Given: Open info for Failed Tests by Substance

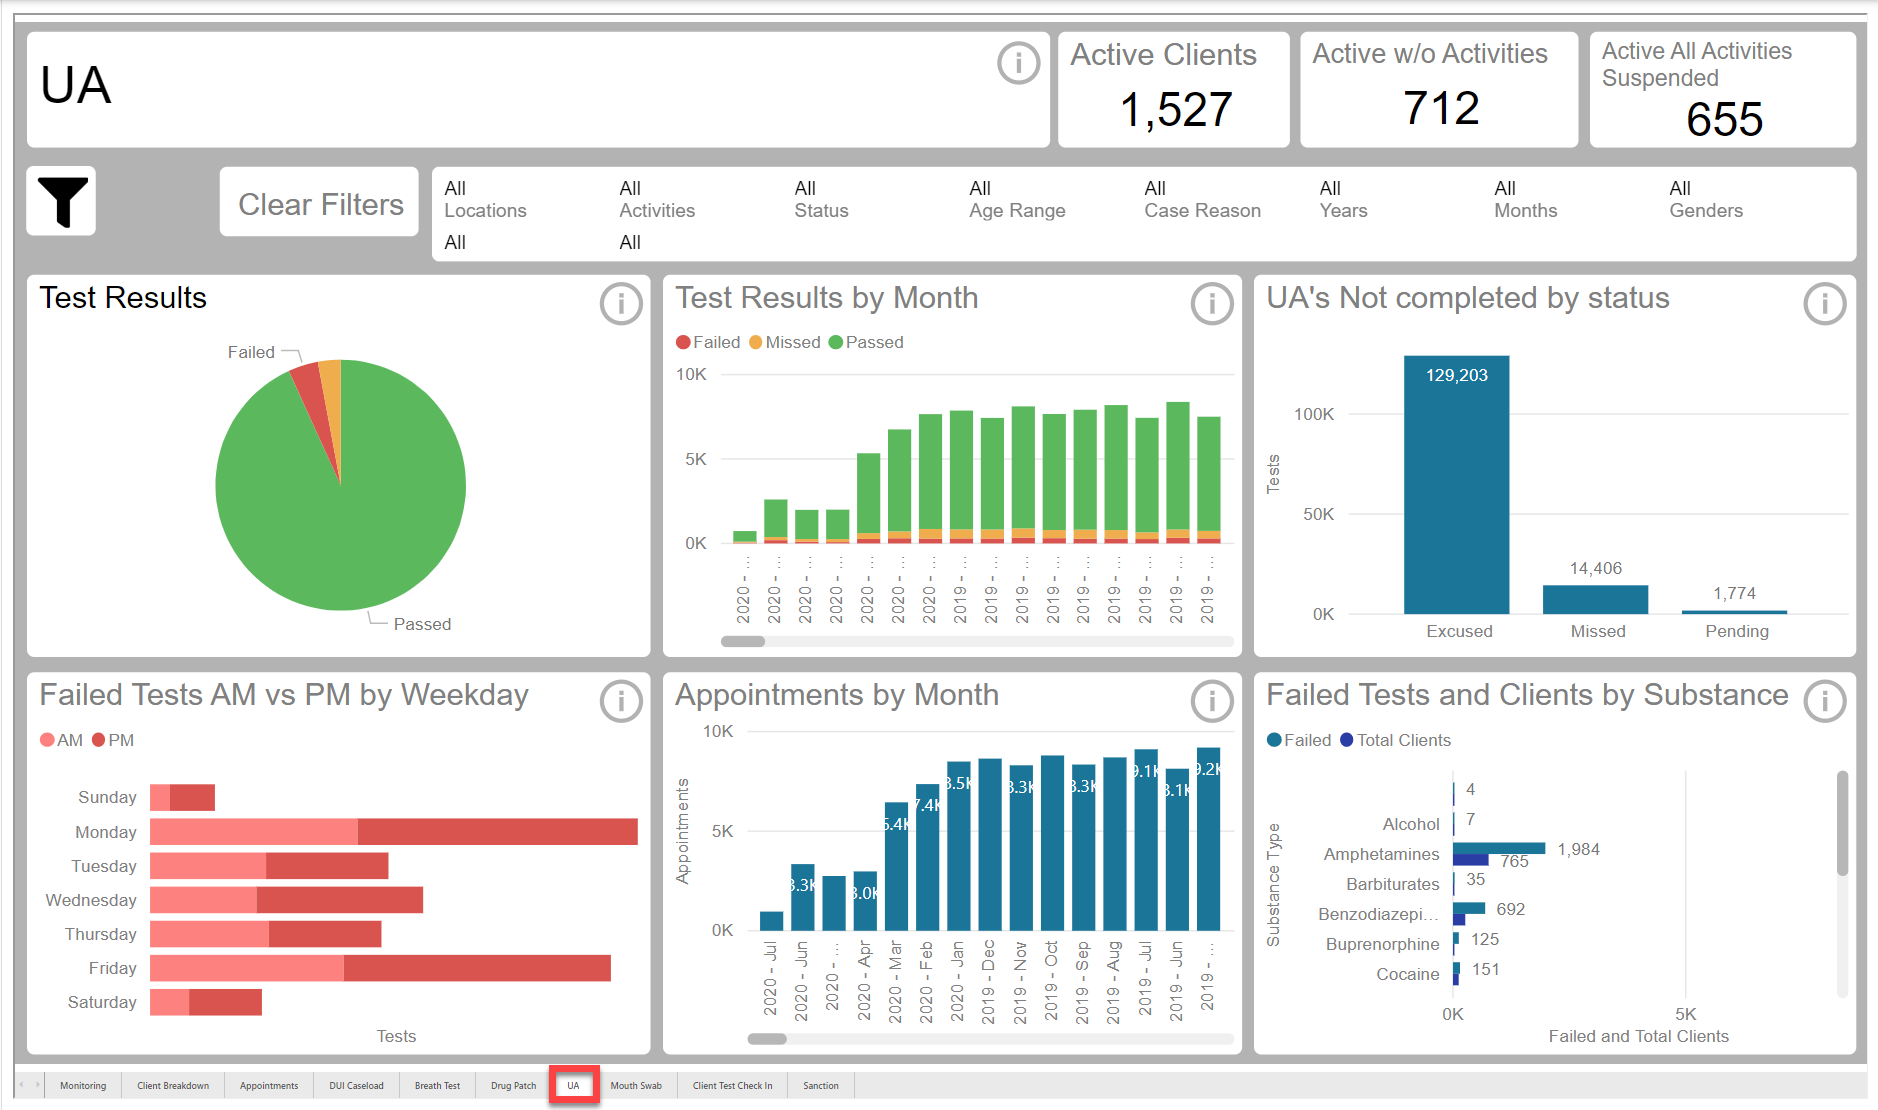Looking at the screenshot, I should (x=1824, y=701).
